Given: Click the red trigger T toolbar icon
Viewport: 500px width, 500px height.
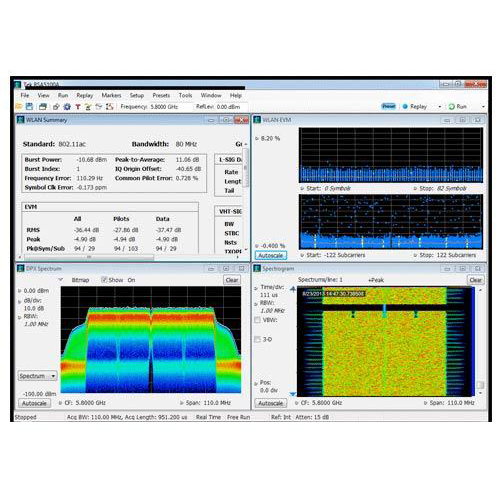Looking at the screenshot, I should (x=78, y=107).
